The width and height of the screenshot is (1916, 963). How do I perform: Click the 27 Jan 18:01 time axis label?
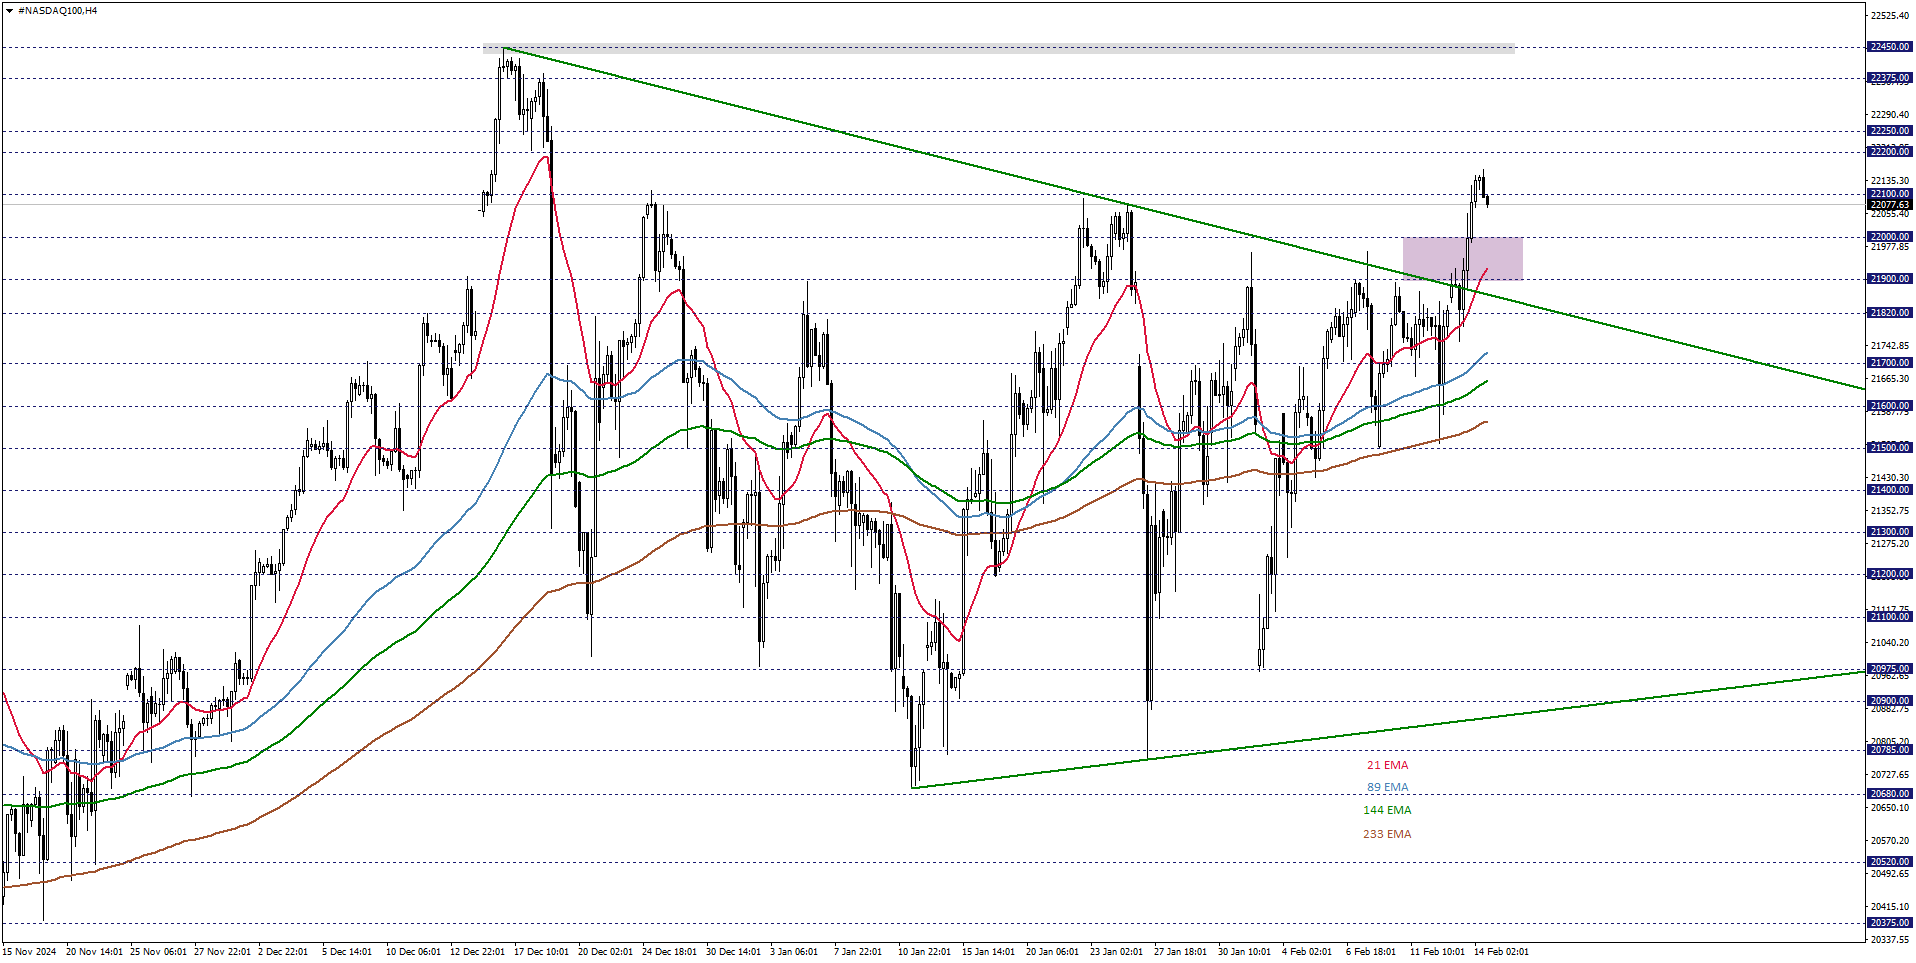coord(1180,952)
